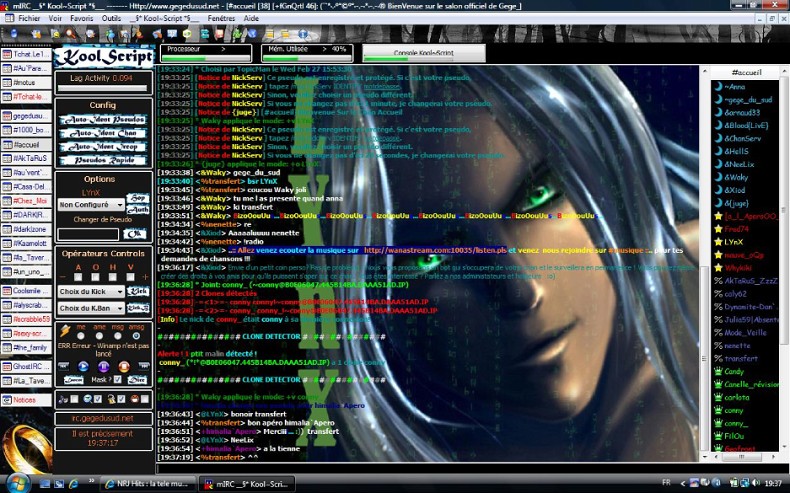Pause Winamp with the purple pause button
Image resolution: width=790 pixels, height=493 pixels.
pyautogui.click(x=103, y=366)
